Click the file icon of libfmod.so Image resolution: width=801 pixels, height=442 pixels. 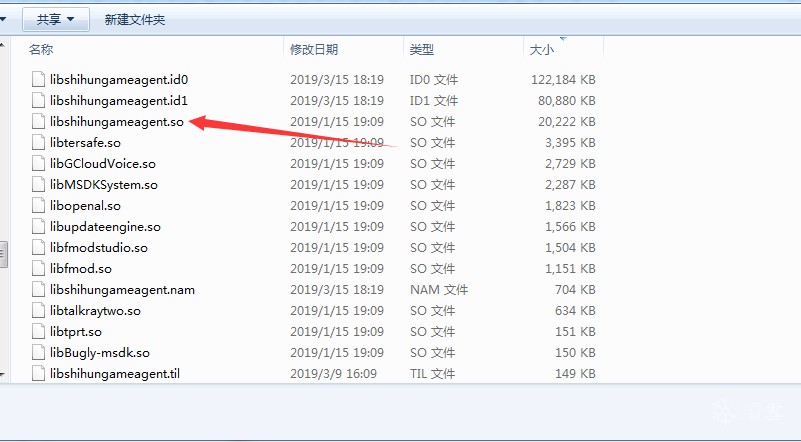[x=38, y=268]
